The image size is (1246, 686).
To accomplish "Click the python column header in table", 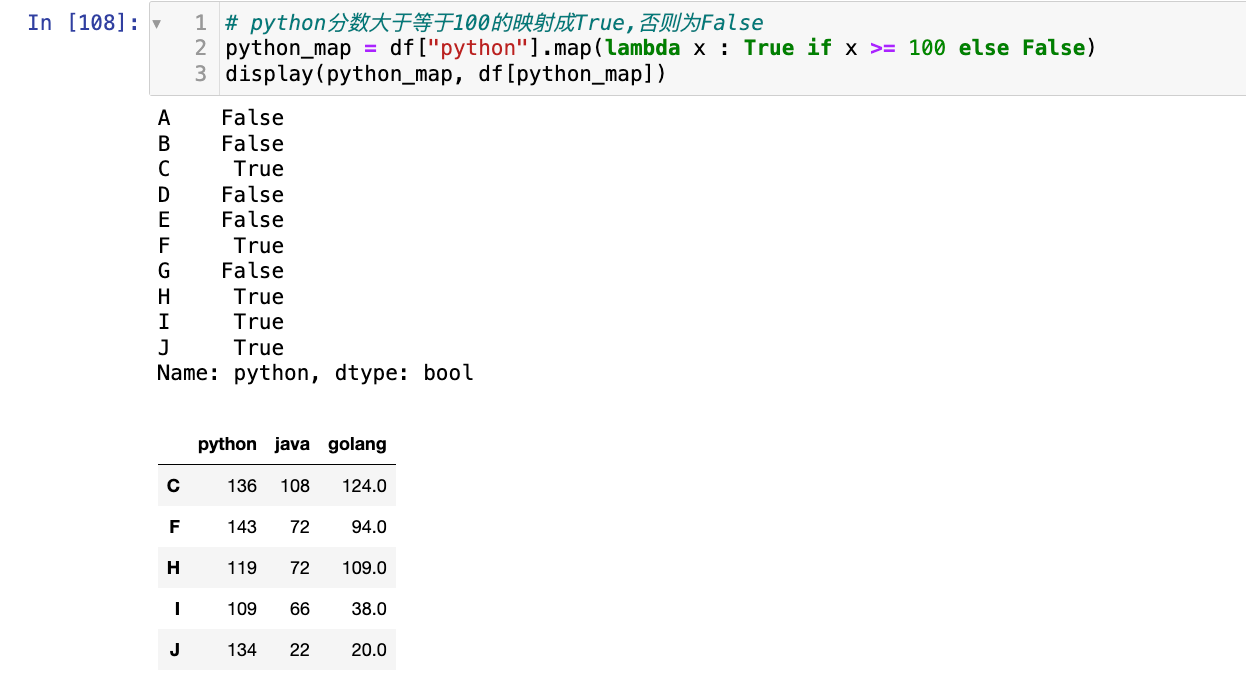I will coord(227,445).
